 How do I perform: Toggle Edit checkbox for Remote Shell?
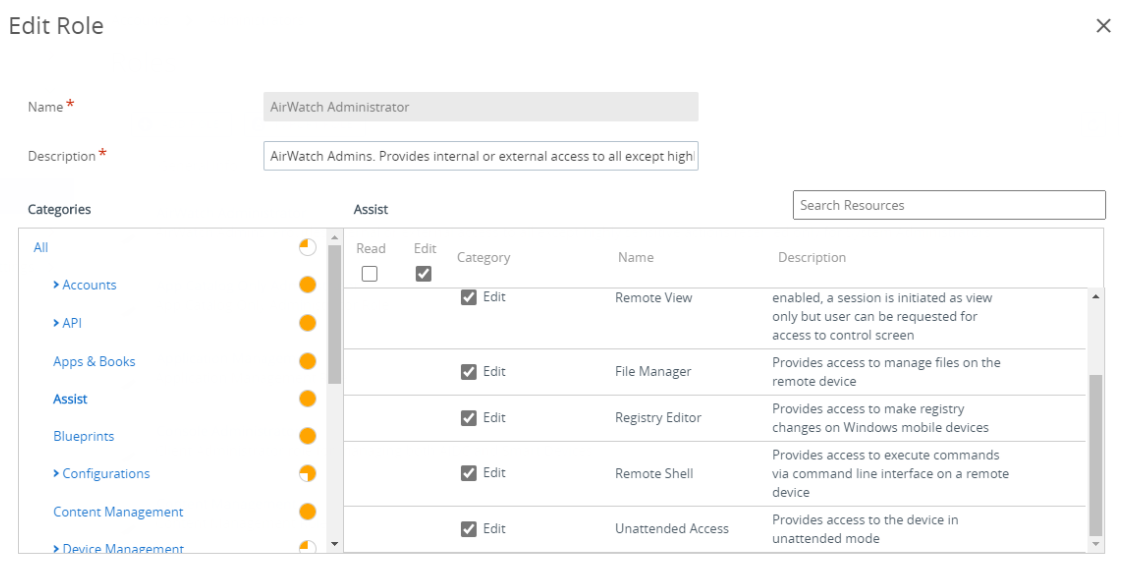(468, 473)
